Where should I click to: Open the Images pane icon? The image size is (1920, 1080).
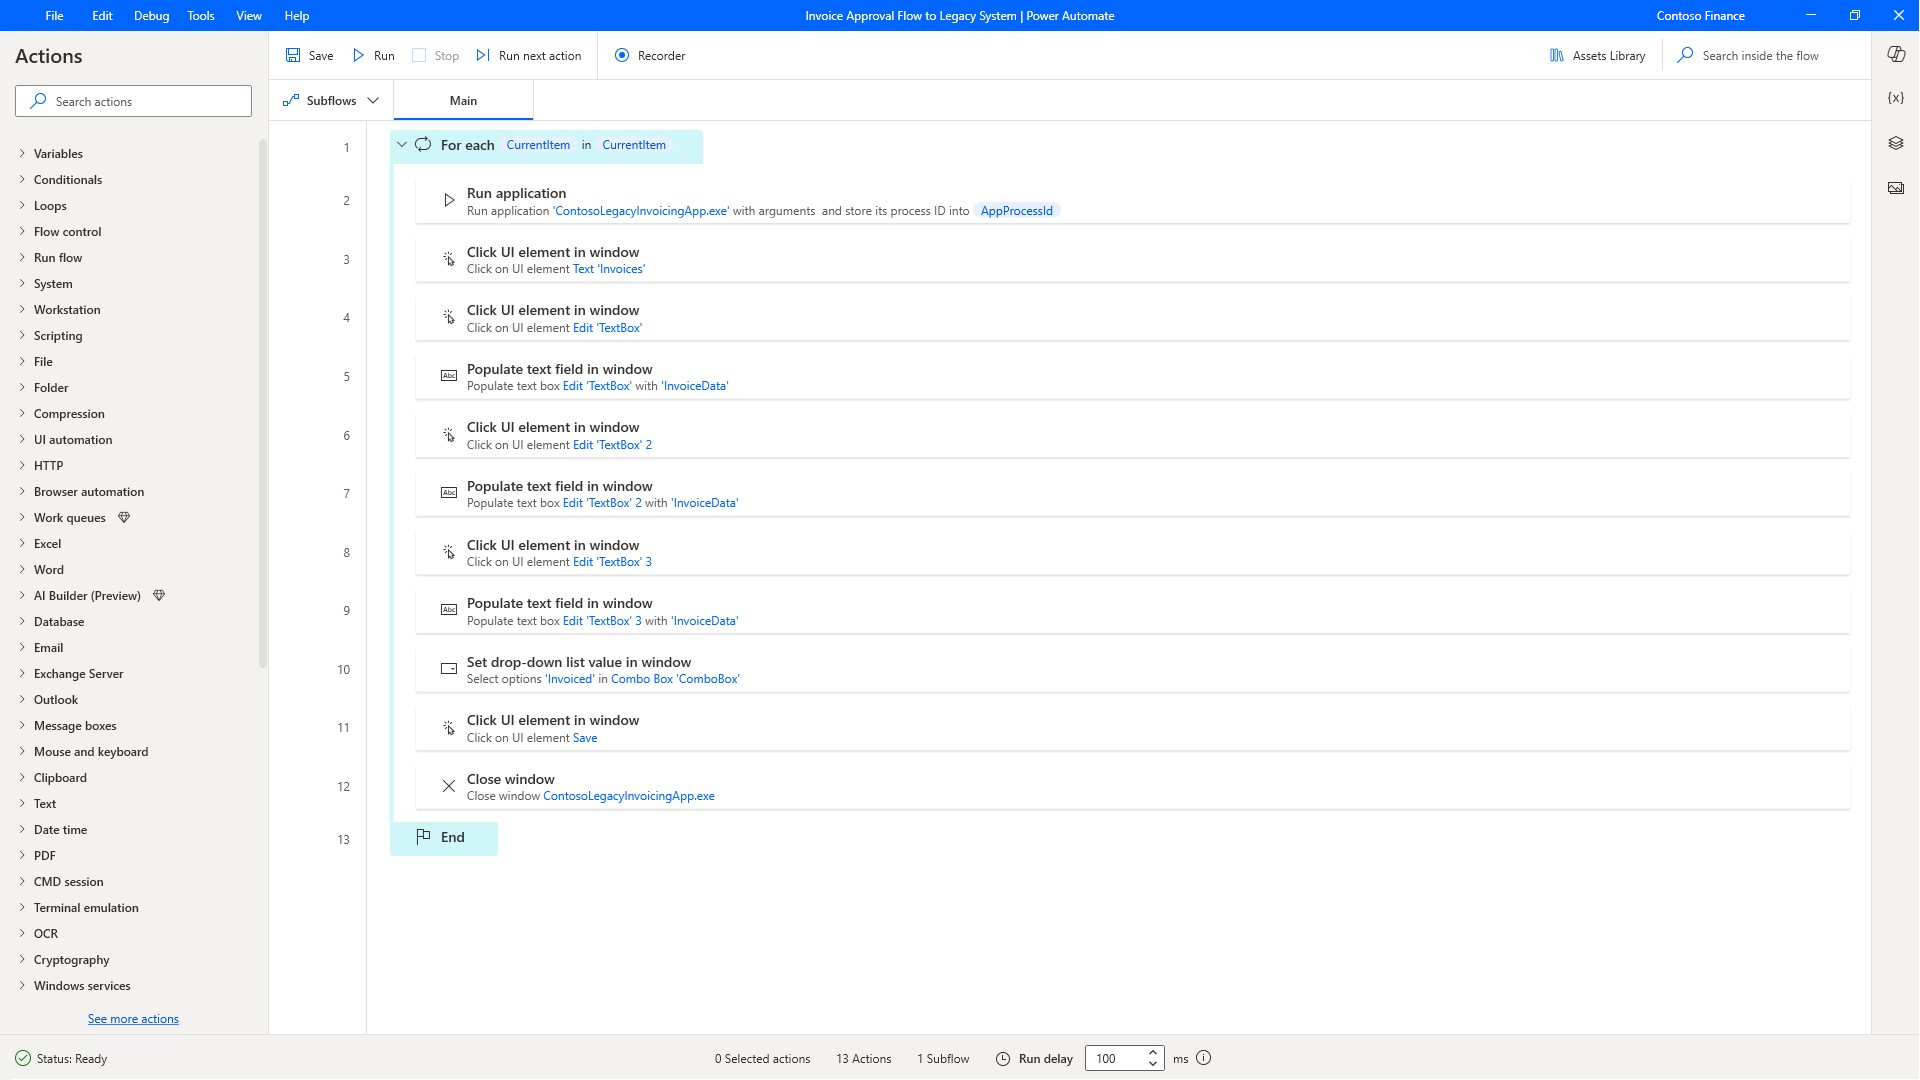click(x=1895, y=188)
